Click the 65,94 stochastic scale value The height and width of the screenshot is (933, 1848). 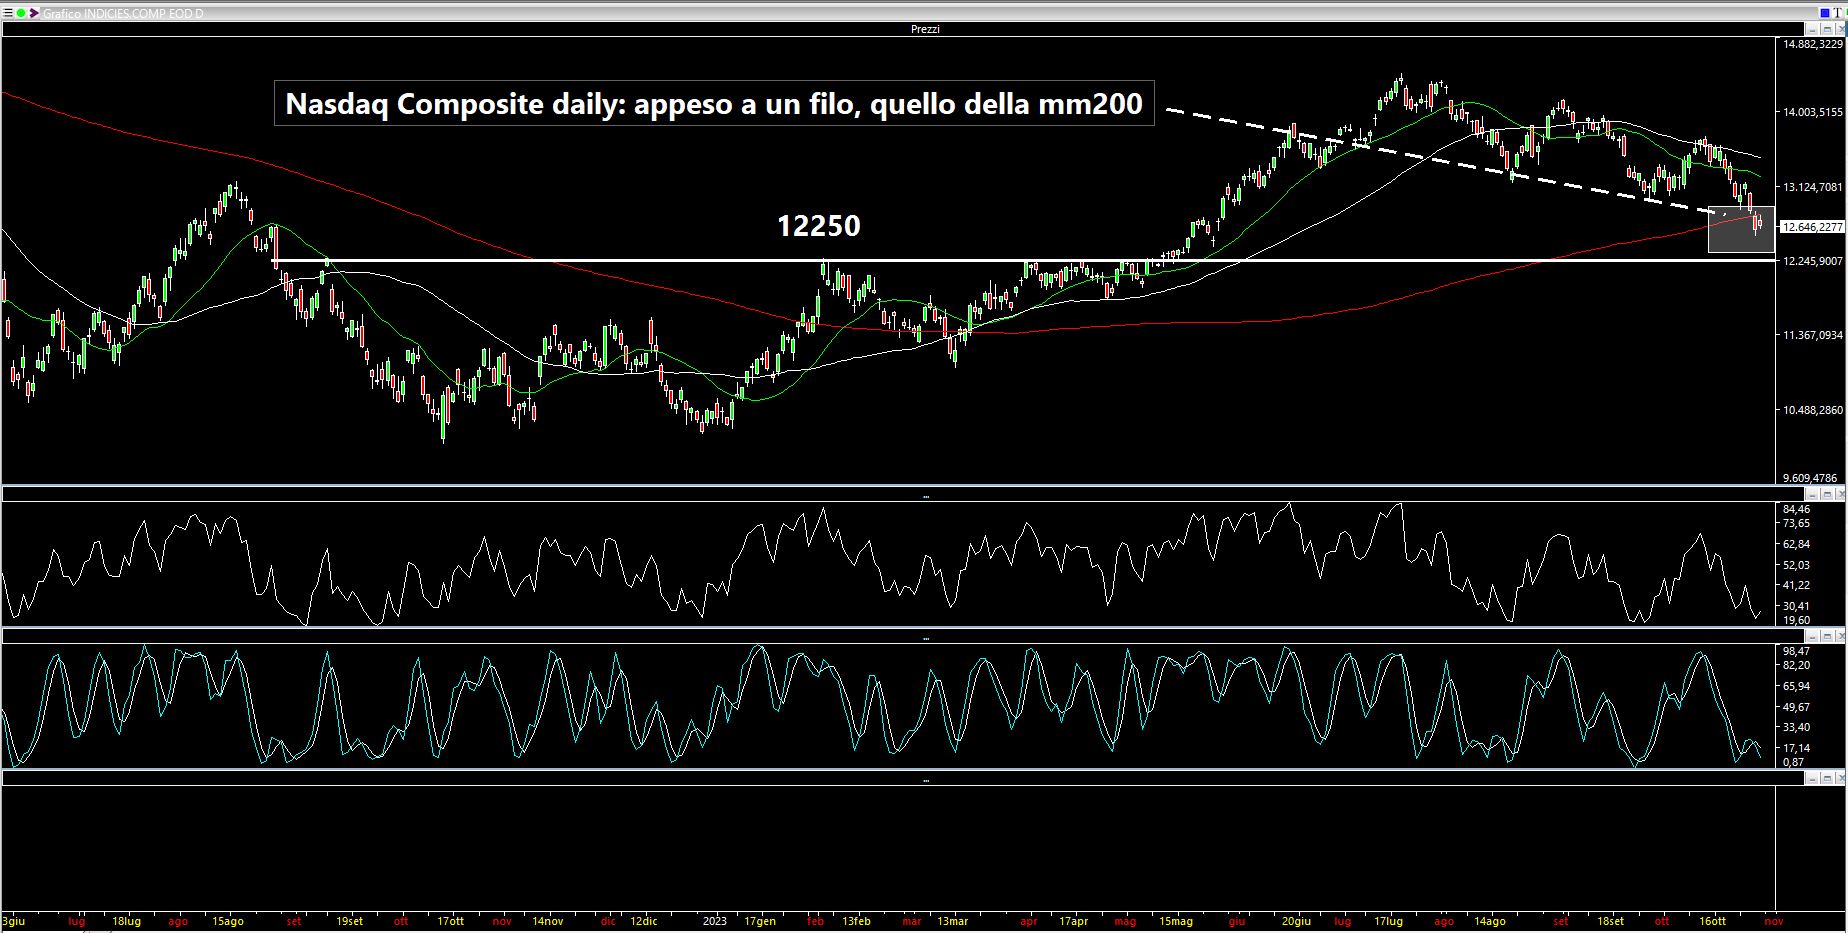click(1796, 686)
